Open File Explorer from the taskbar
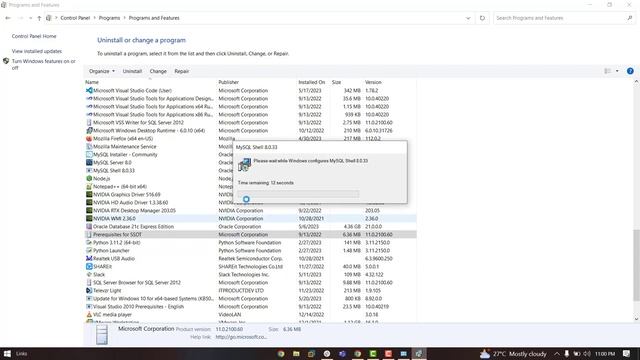 pos(296,353)
